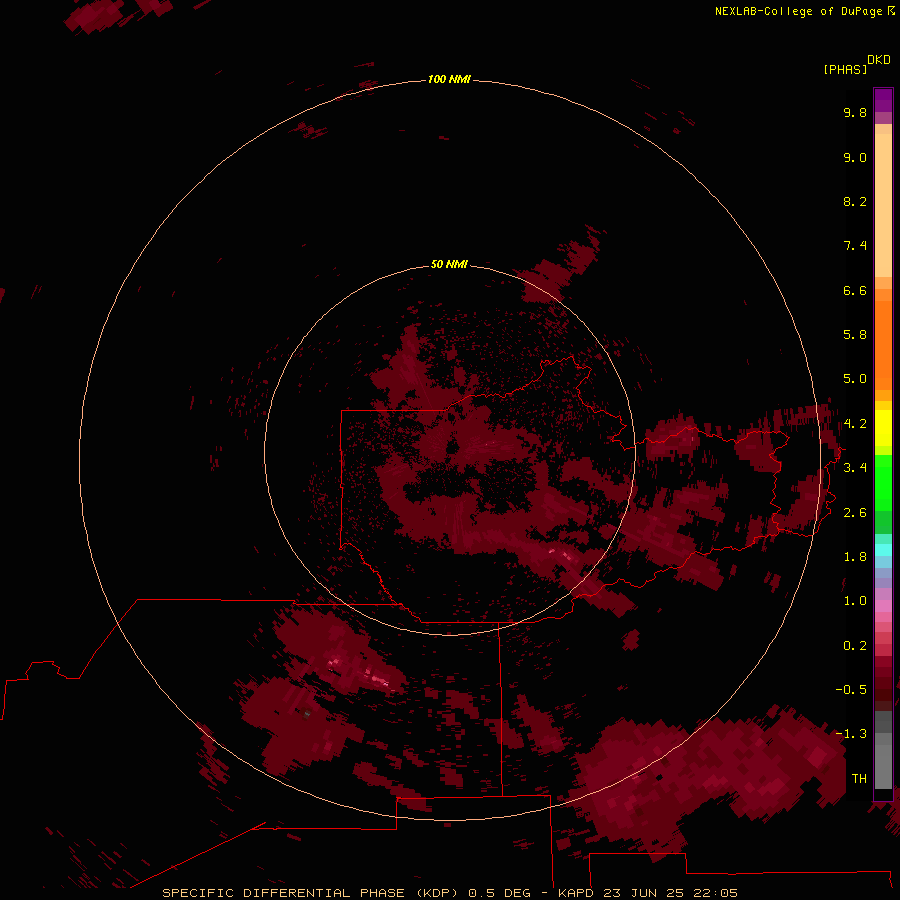The image size is (900, 900).
Task: Select the 7.4 scale value
Action: coord(855,246)
